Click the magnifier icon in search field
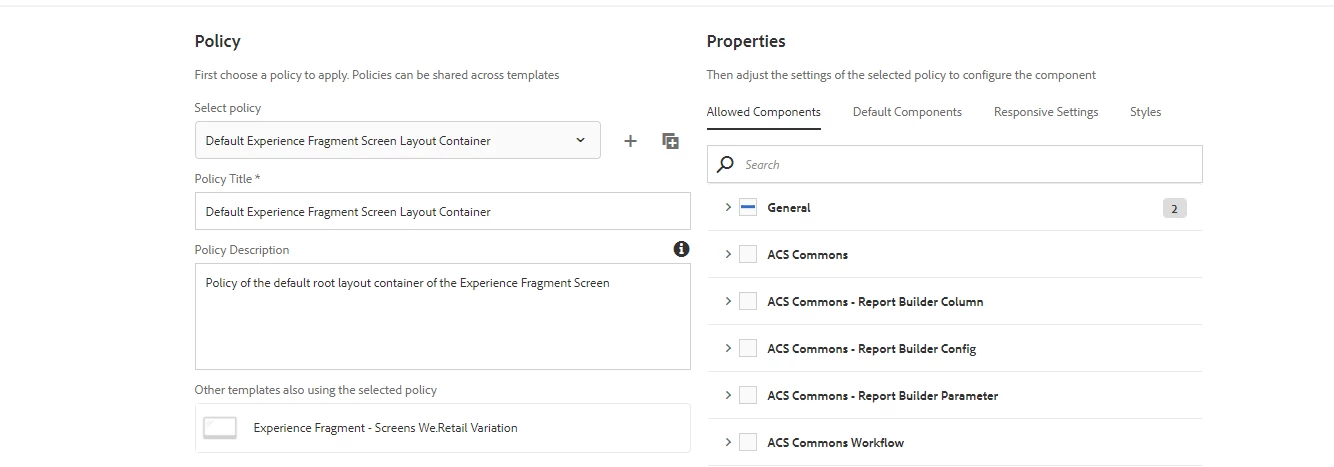Screen dimensions: 1334x467 coord(726,164)
